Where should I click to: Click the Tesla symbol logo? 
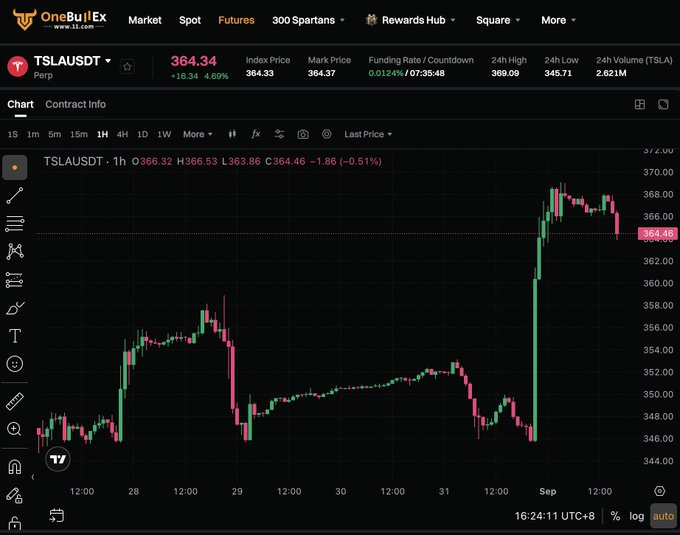click(x=18, y=66)
